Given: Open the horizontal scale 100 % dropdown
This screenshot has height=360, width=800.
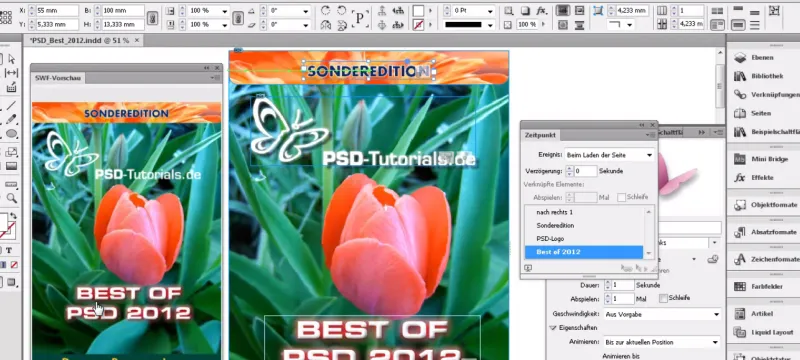Looking at the screenshot, I should coord(224,11).
